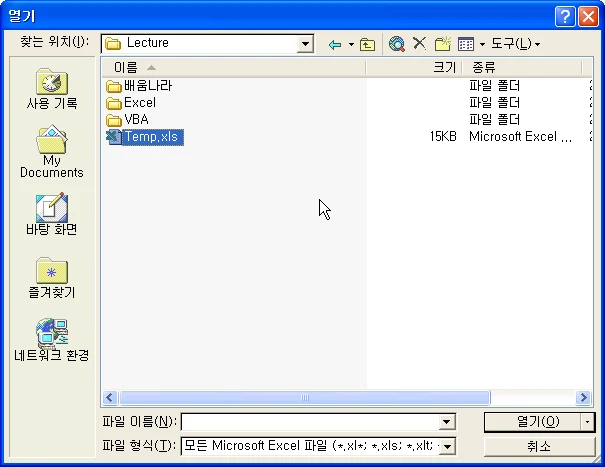This screenshot has height=467, width=605.
Task: Sort by the 종류 column header
Action: (x=522, y=68)
